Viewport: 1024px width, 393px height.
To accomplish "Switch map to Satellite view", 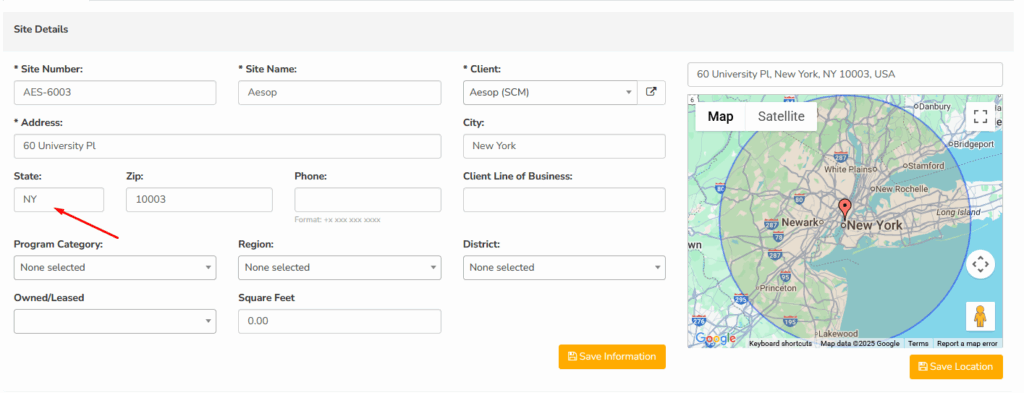I will pos(781,117).
